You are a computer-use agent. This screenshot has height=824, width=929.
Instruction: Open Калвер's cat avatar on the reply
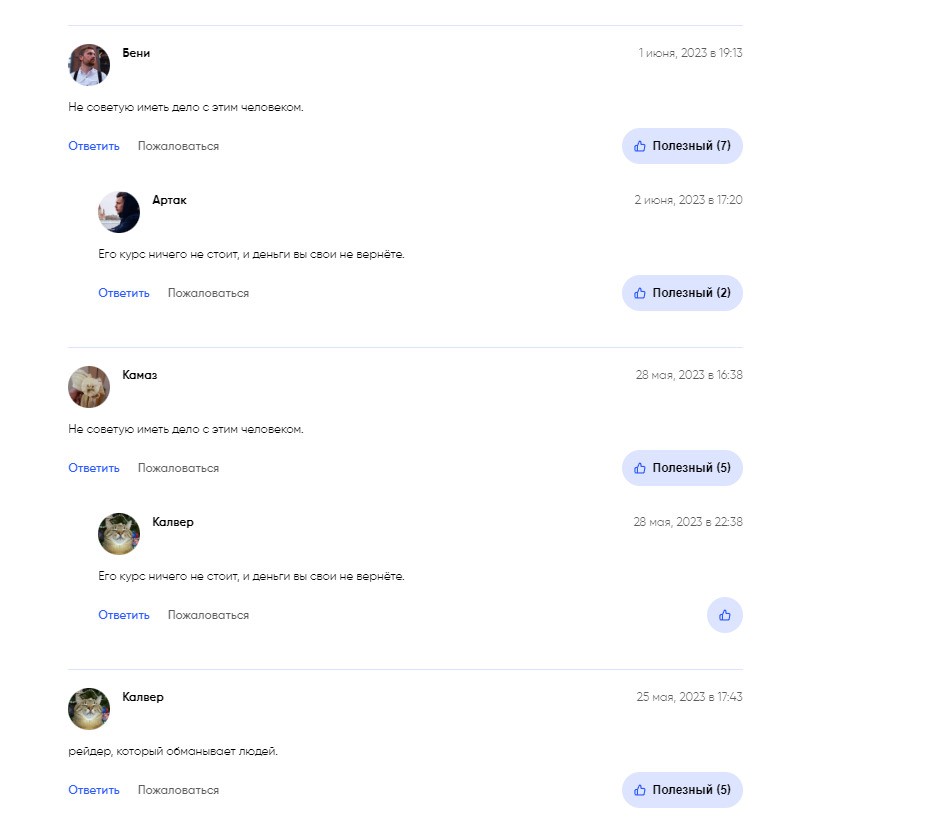point(118,534)
